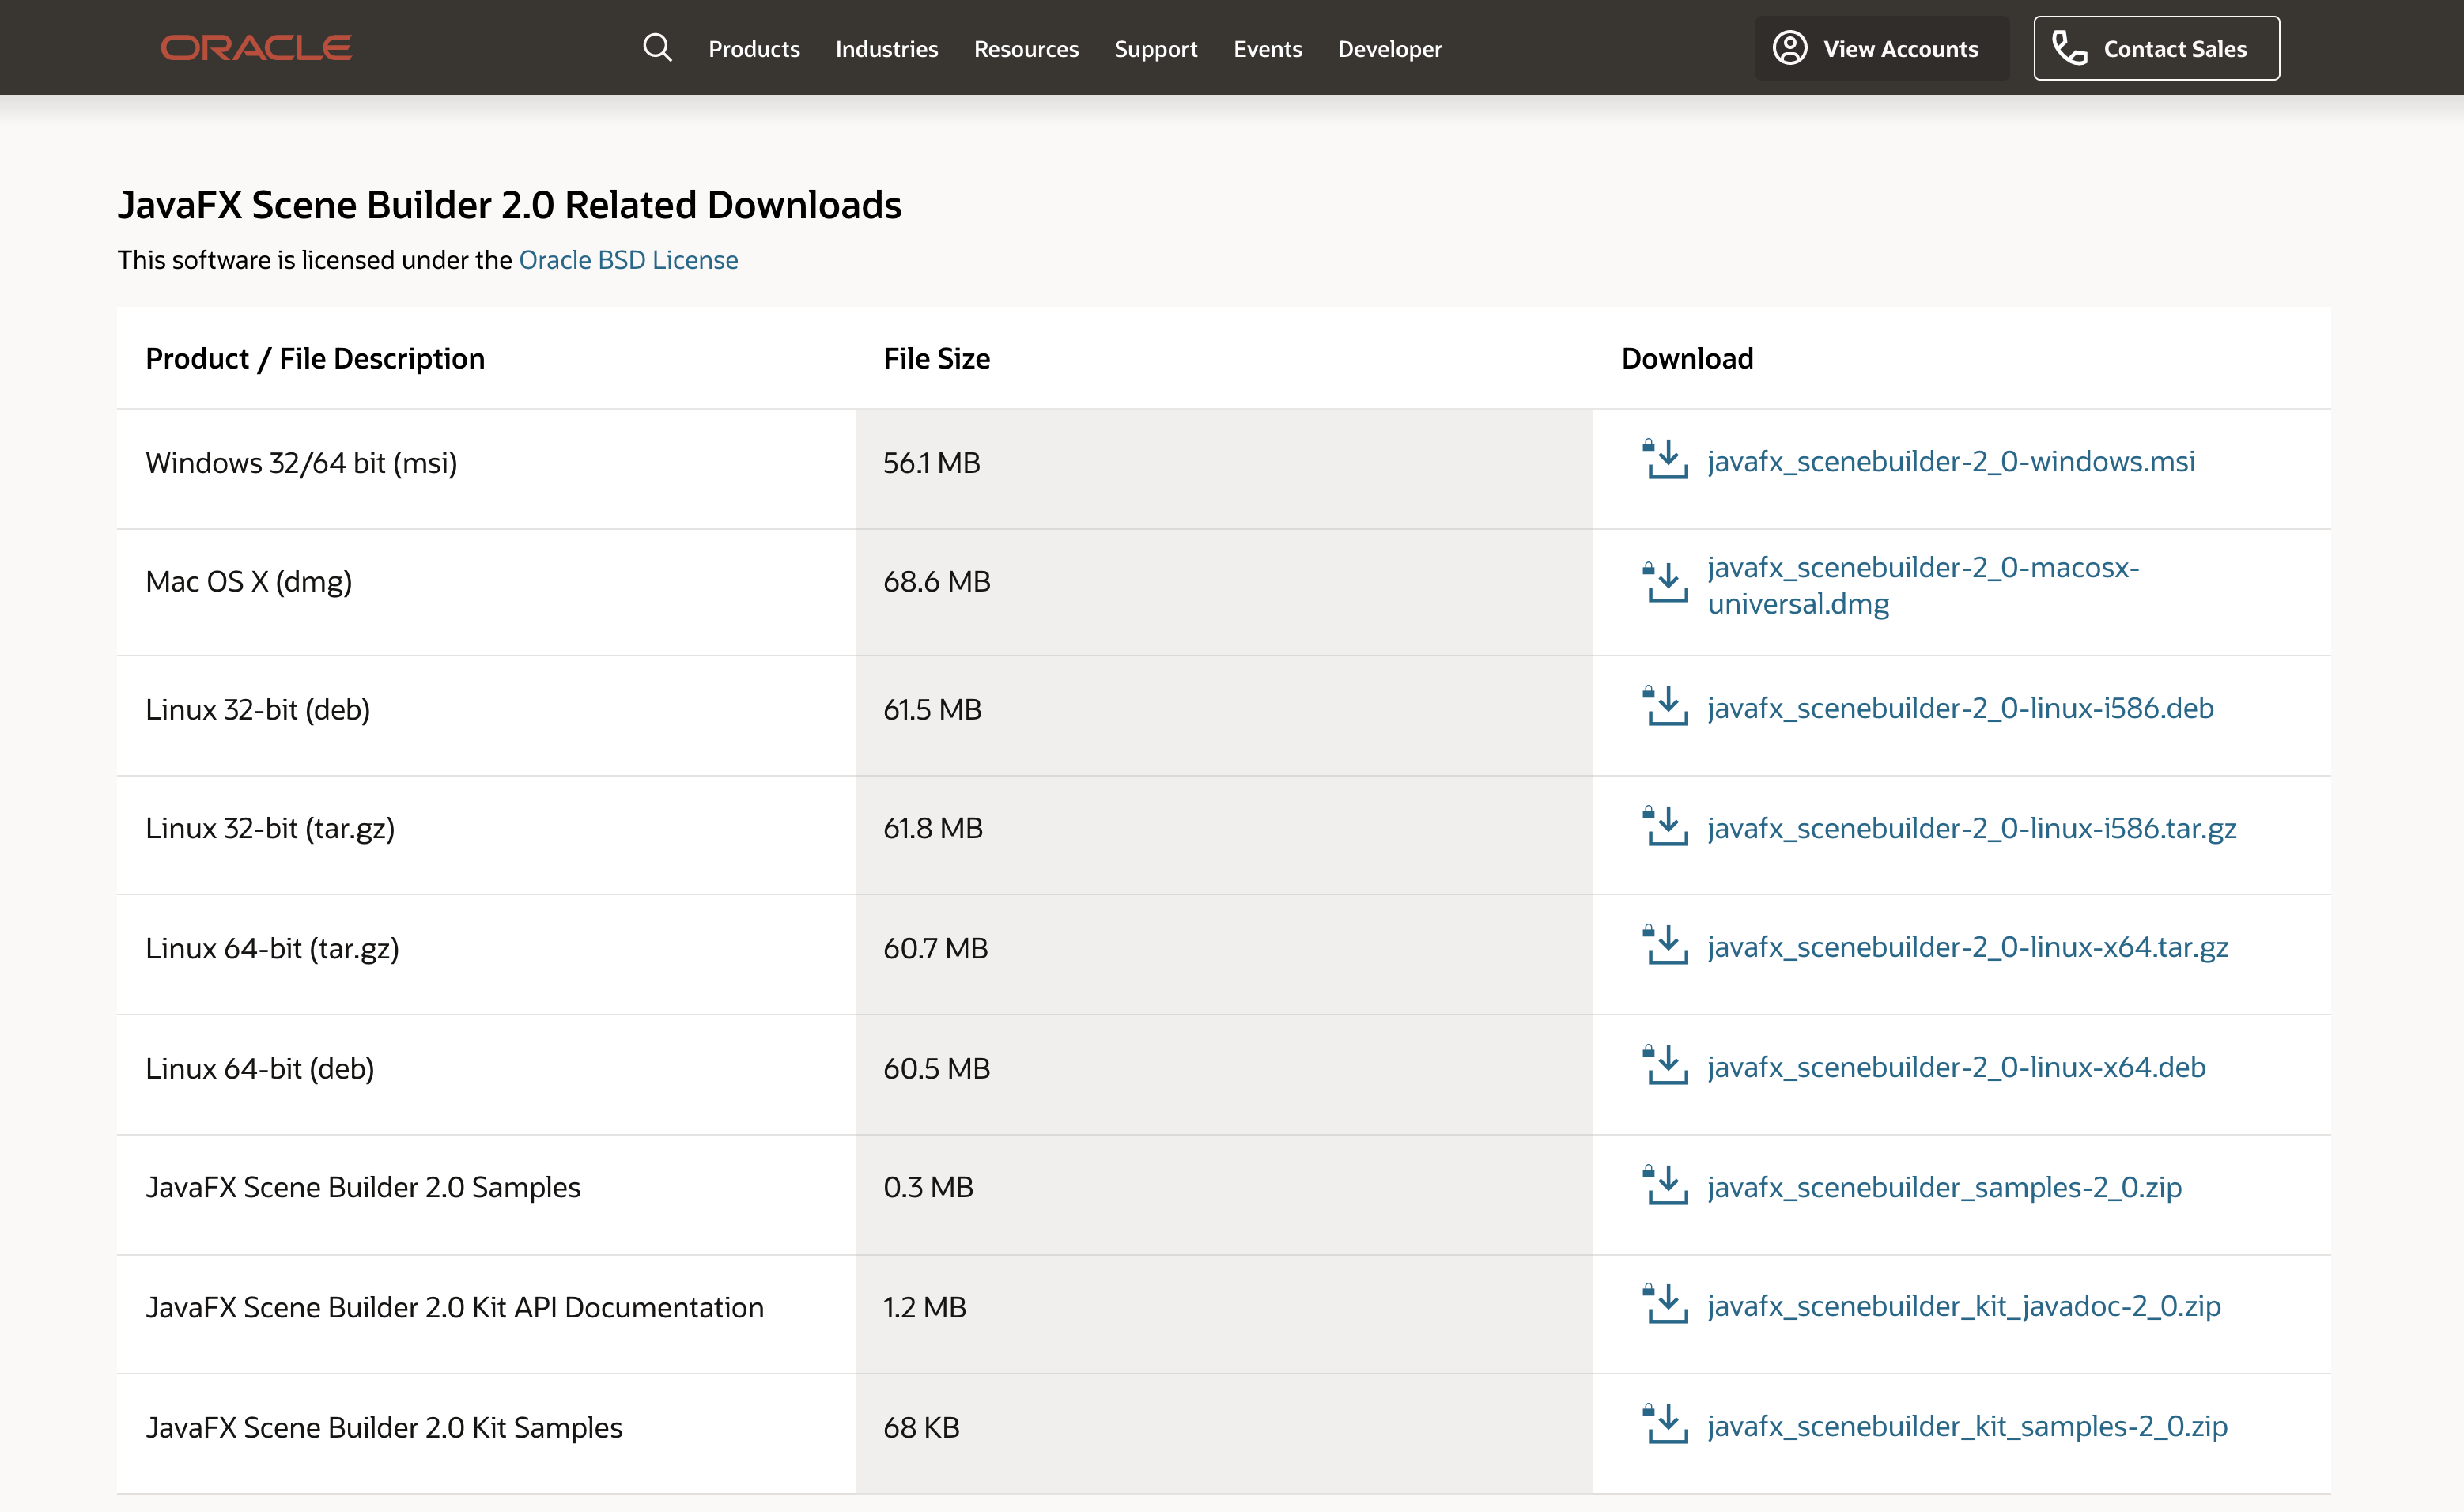Click the download icon for the linux-i586.deb row
Screen dimensions: 2464x1512
[1666, 707]
